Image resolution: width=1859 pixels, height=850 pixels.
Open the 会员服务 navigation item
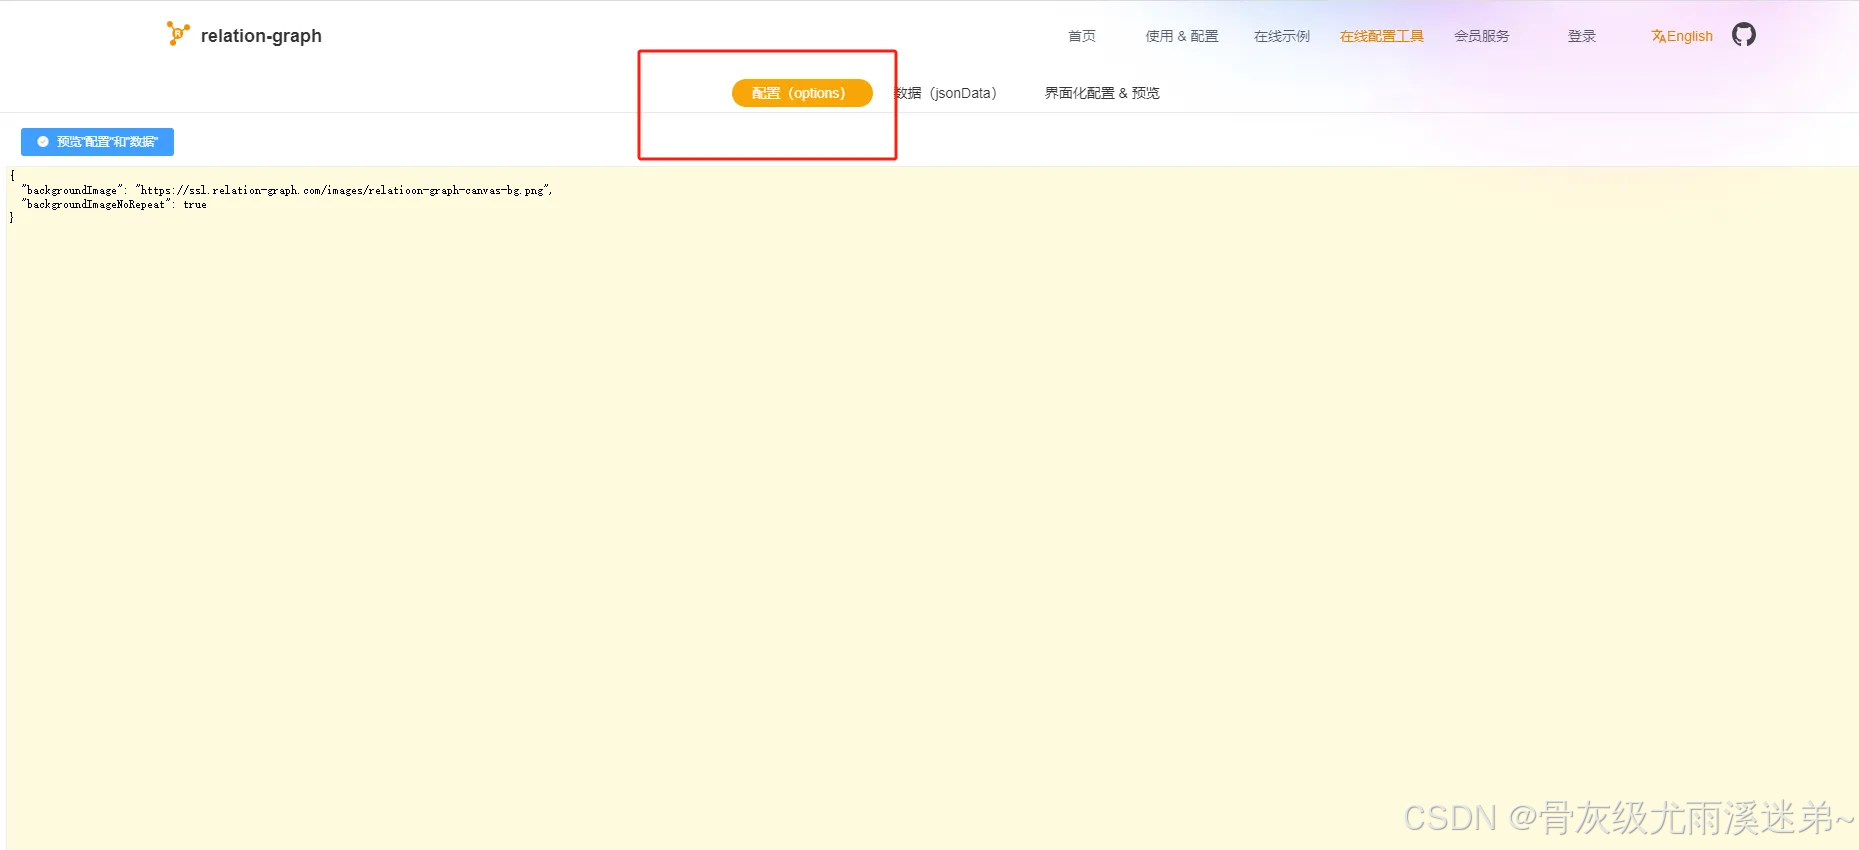click(1481, 36)
